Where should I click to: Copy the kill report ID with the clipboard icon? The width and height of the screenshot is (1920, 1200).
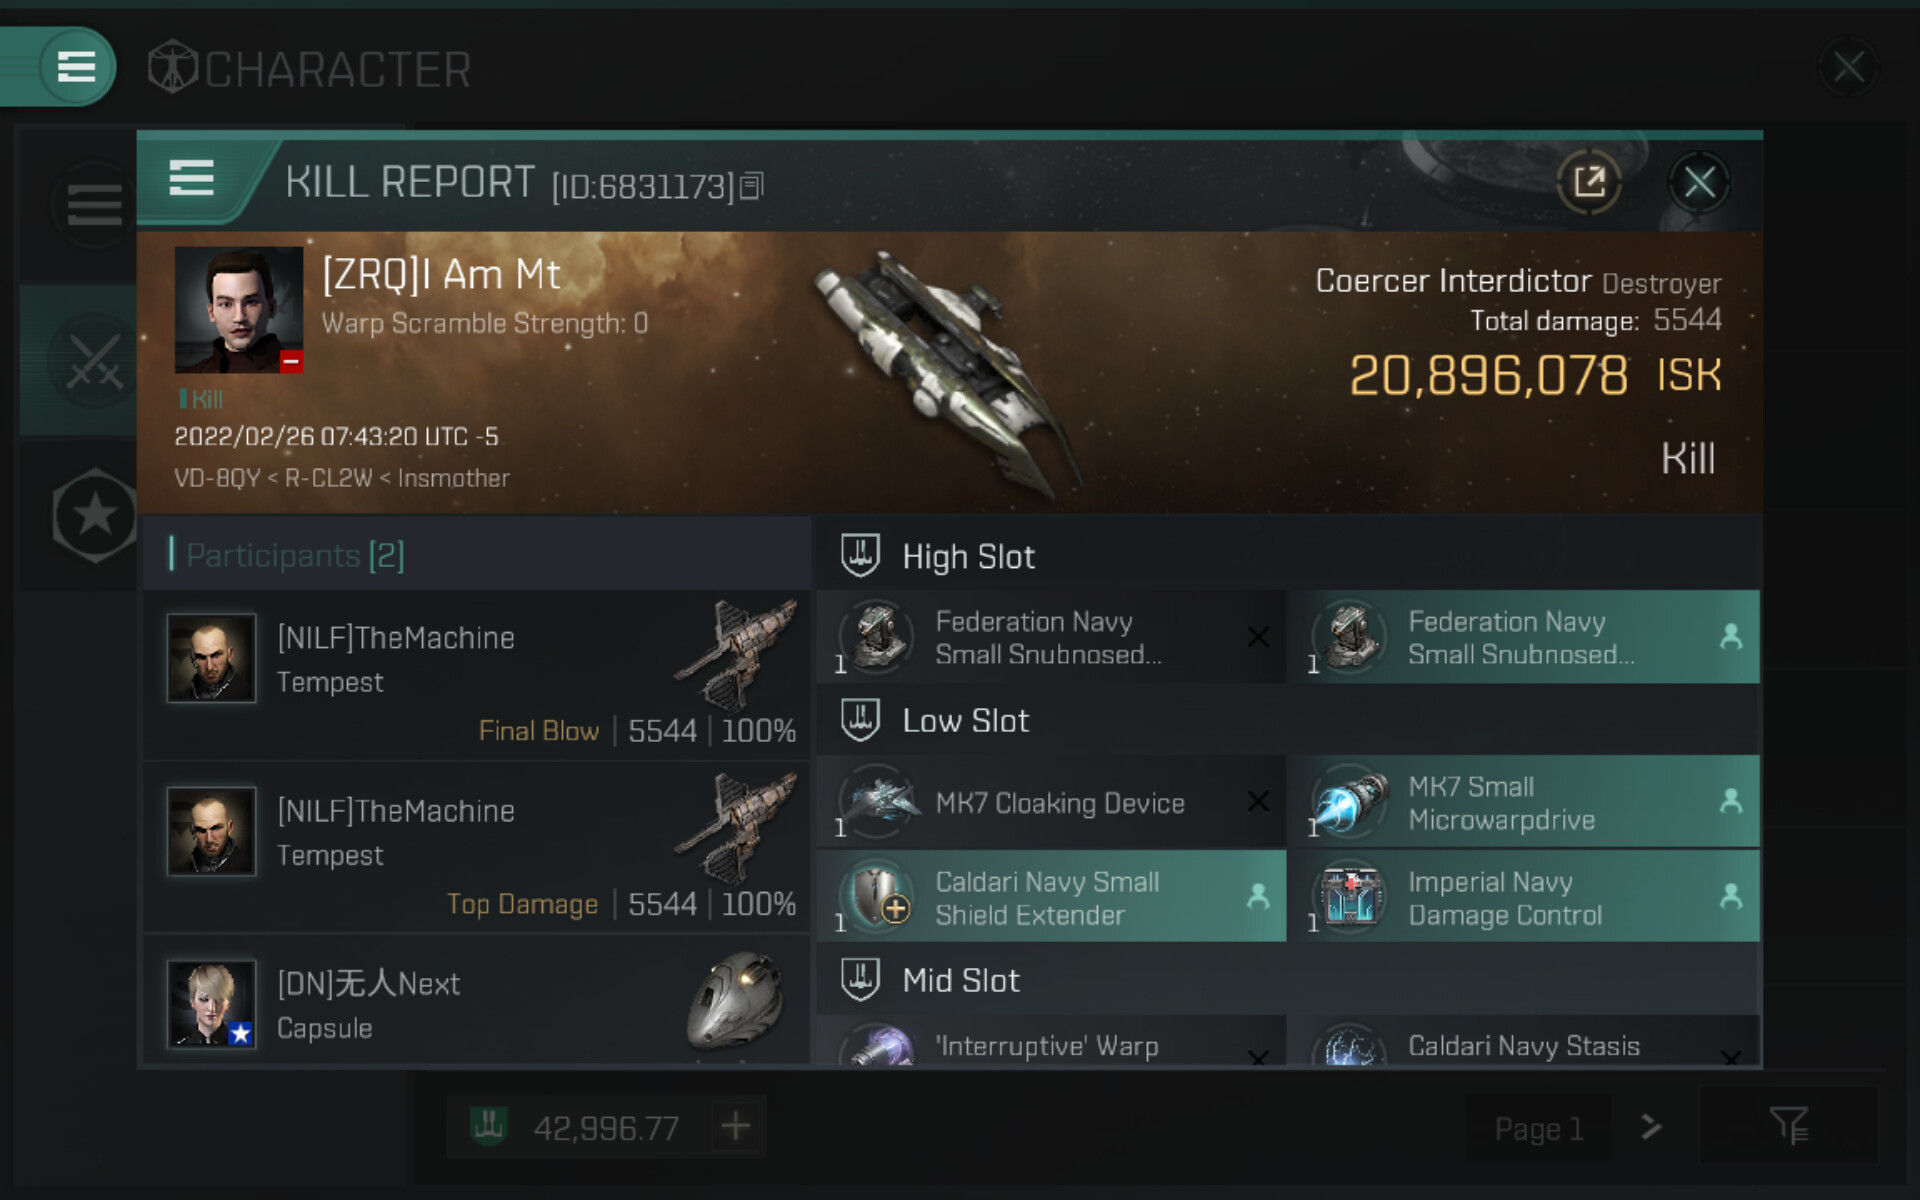point(752,186)
